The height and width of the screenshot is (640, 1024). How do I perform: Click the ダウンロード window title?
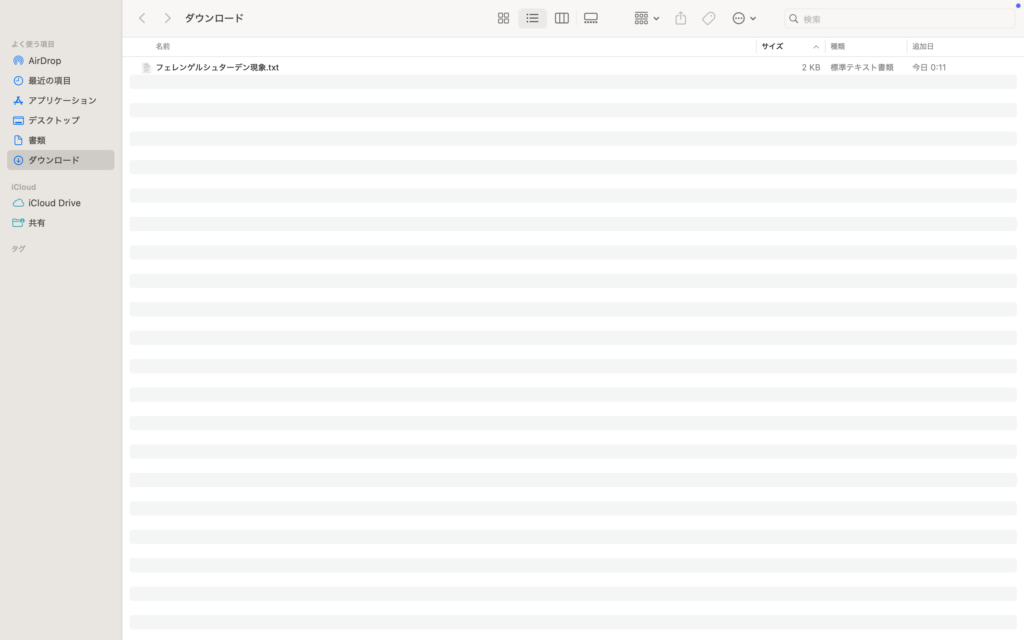[214, 18]
